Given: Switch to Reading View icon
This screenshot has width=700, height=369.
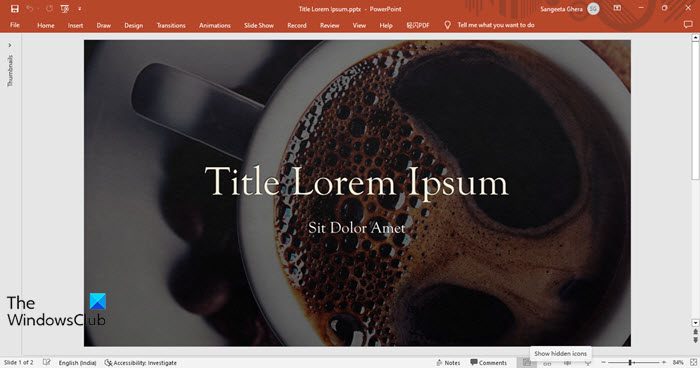Looking at the screenshot, I should (x=567, y=363).
